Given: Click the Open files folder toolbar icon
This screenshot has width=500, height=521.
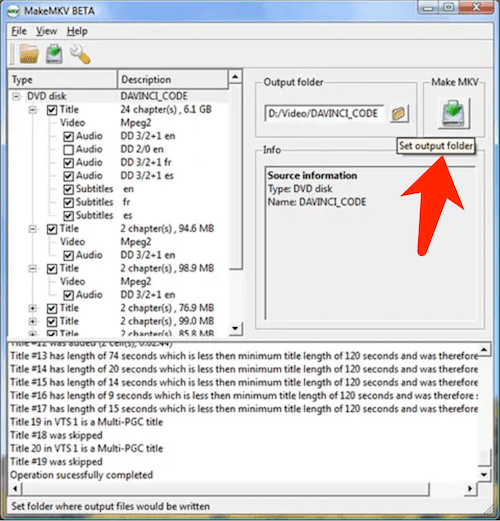Looking at the screenshot, I should [x=29, y=54].
